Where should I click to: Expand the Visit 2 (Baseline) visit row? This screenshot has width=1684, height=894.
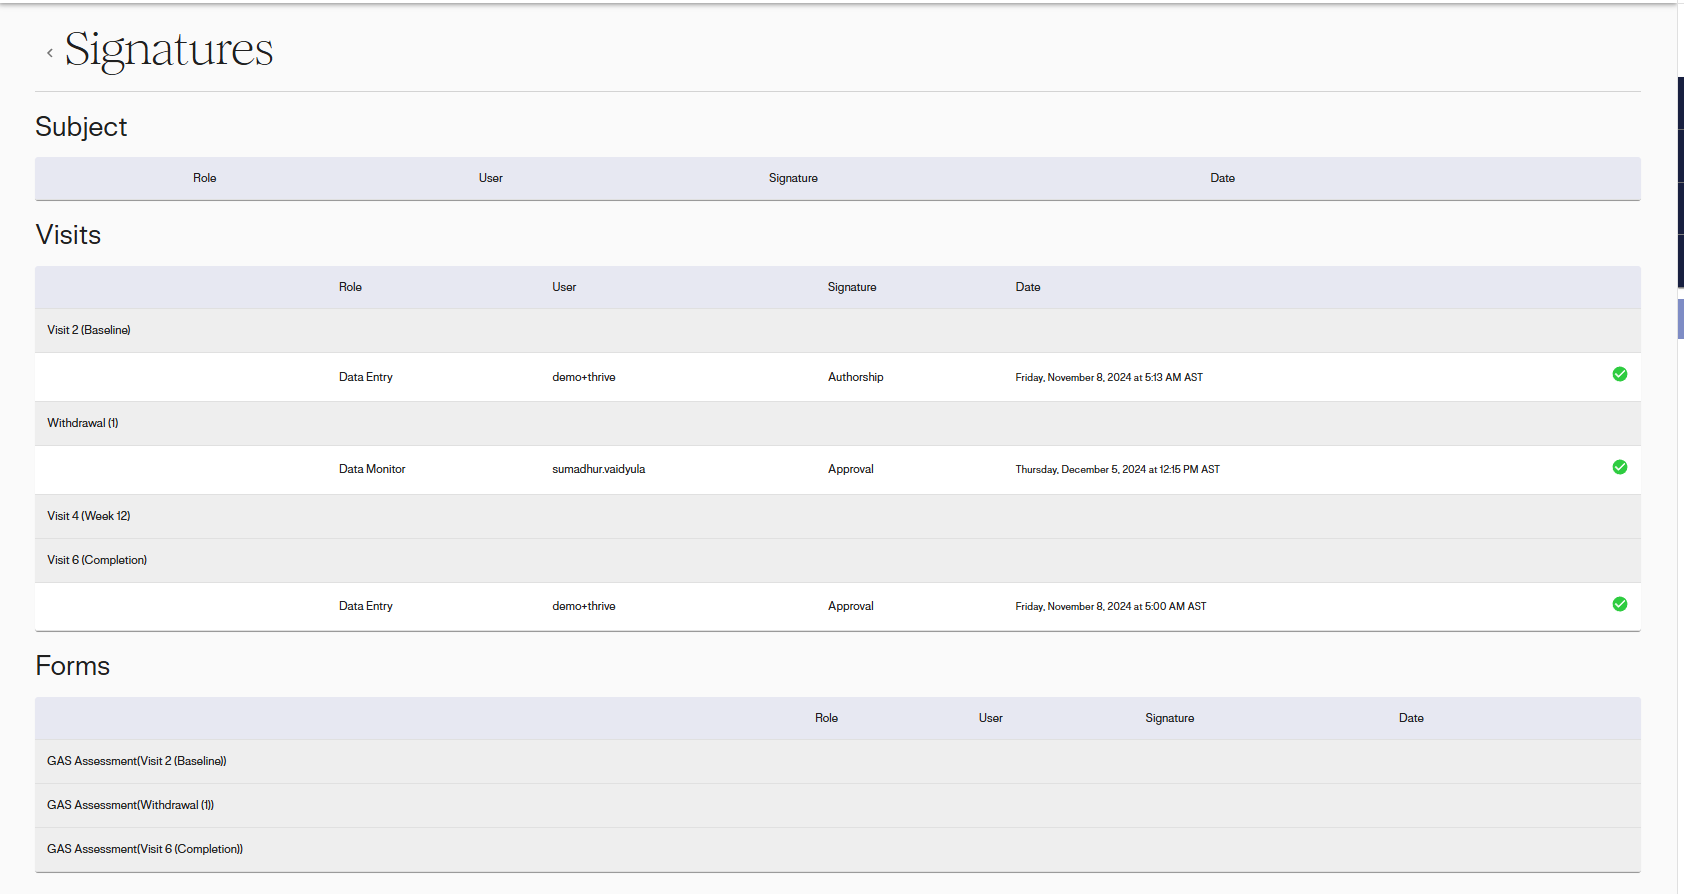coord(89,330)
